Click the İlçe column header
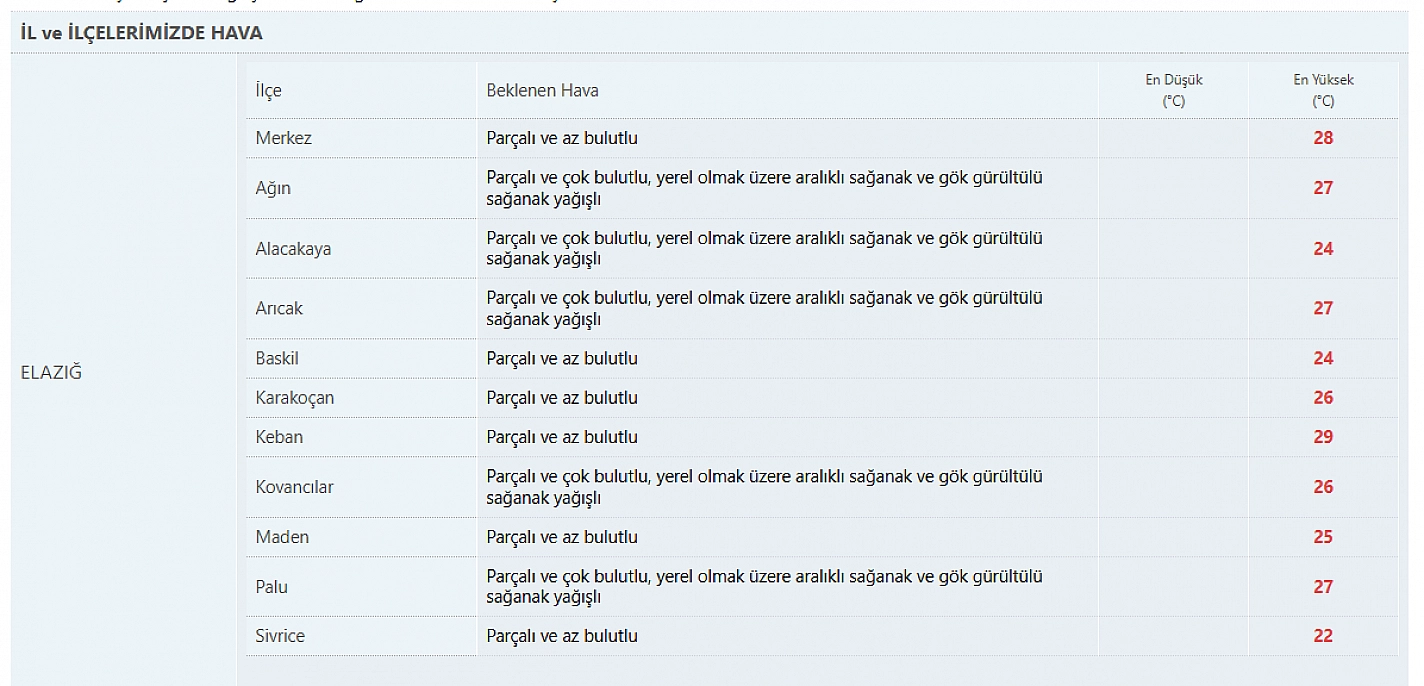 269,90
